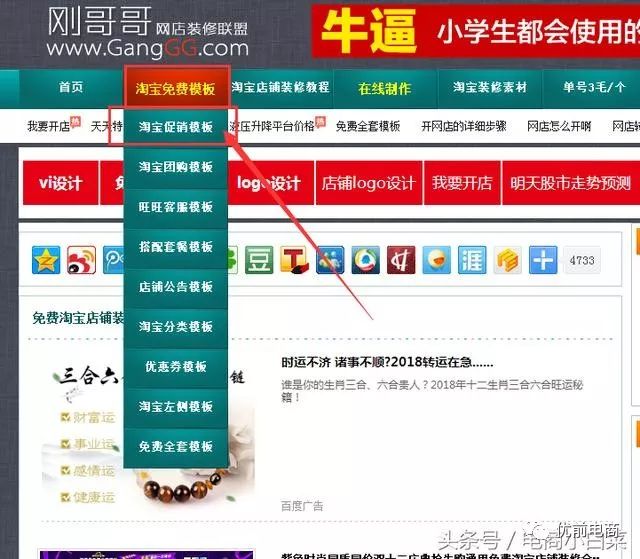
Task: Click the red logo设计 button
Action: pyautogui.click(x=270, y=183)
